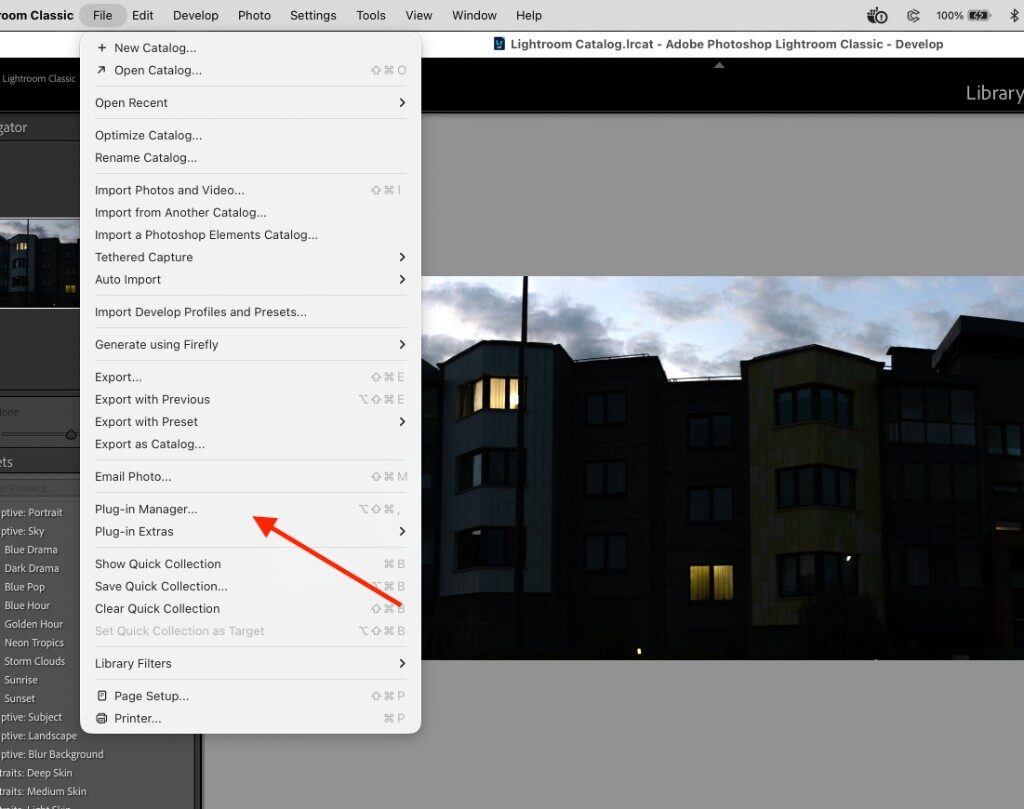Choose Import from Another Catalog
Screen dimensions: 1024x809
[x=250, y=212]
